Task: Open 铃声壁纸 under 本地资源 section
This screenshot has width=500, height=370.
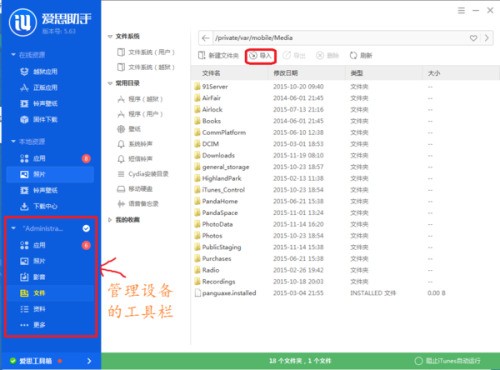Action: coord(39,190)
